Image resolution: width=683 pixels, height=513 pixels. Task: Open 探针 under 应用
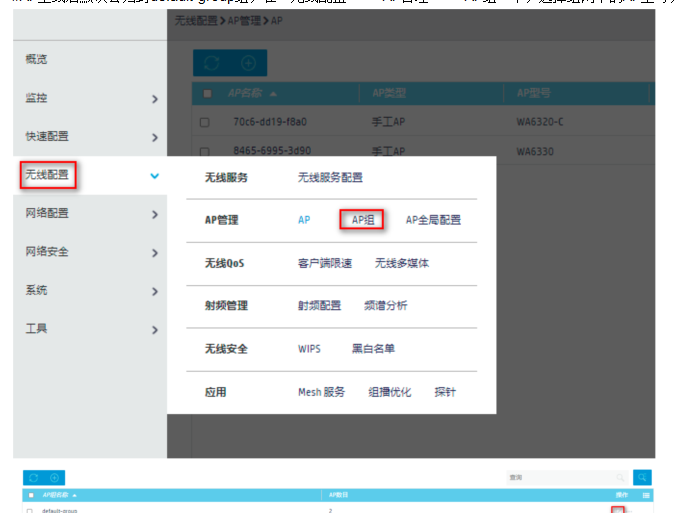click(445, 392)
